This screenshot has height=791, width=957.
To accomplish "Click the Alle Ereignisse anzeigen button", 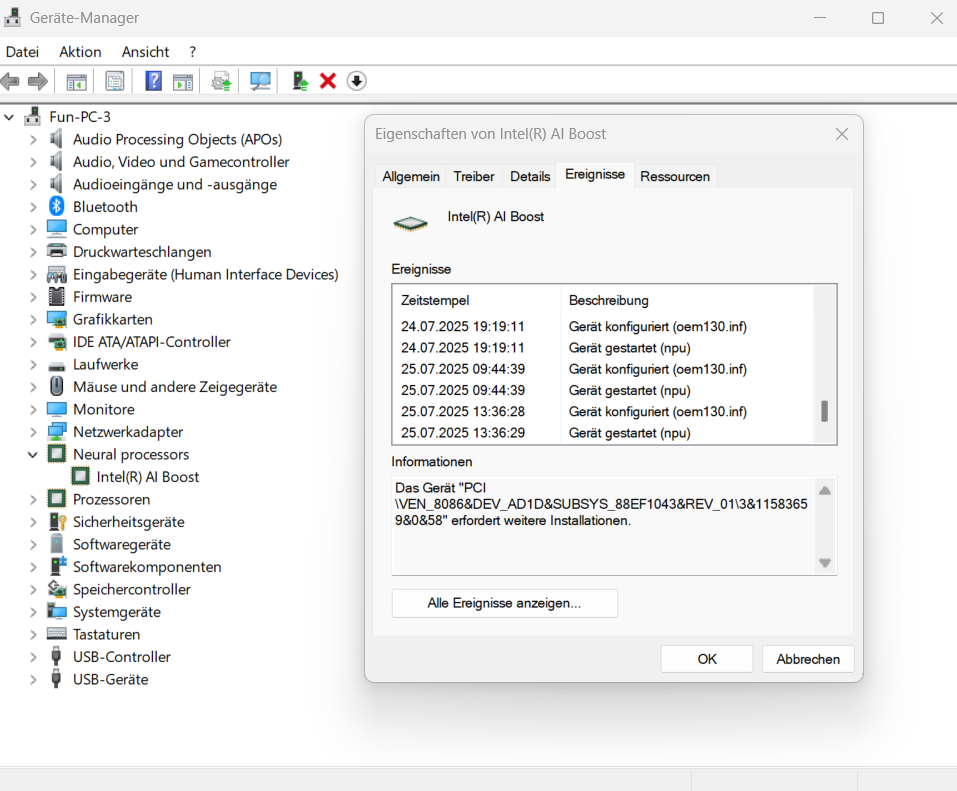I will [504, 603].
